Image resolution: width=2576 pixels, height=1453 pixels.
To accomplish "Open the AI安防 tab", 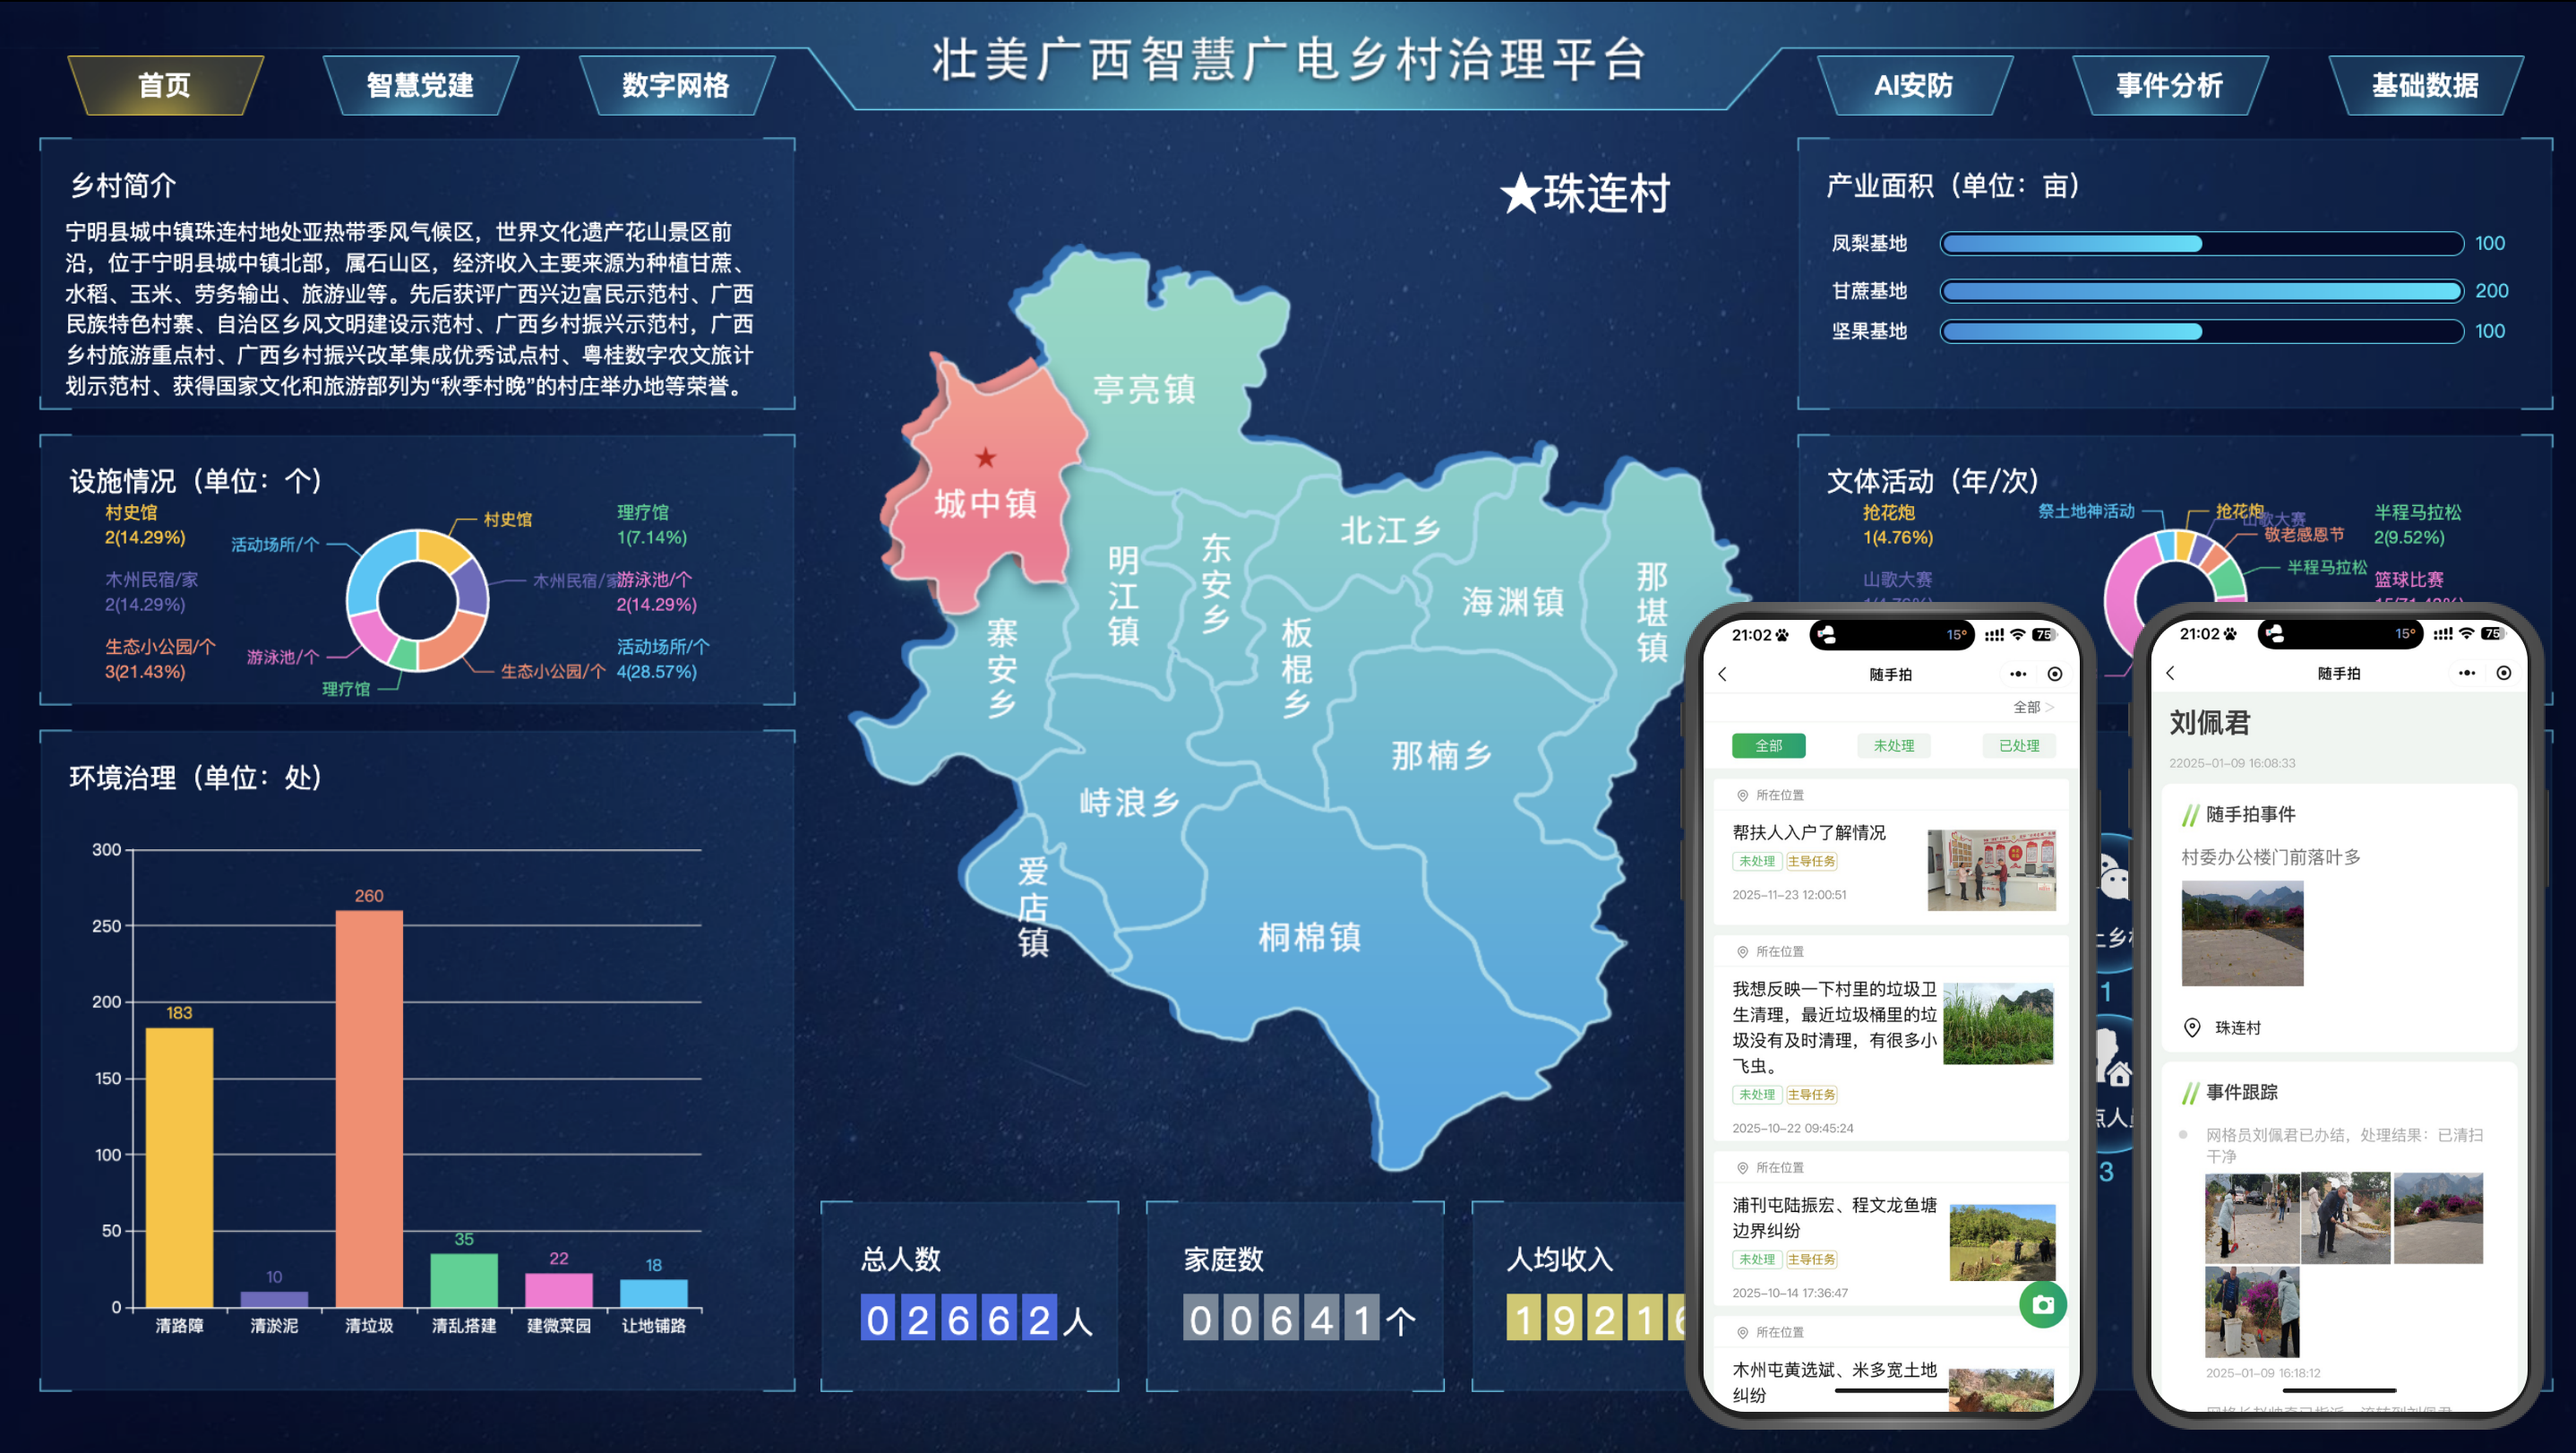I will 1914,87.
